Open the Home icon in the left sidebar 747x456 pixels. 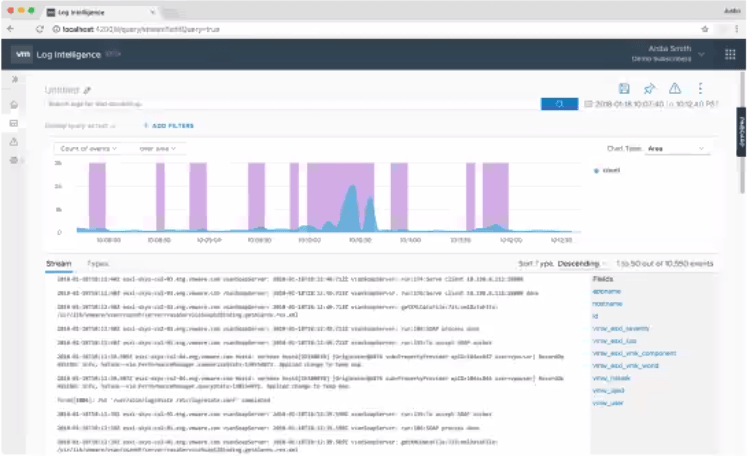[x=14, y=104]
